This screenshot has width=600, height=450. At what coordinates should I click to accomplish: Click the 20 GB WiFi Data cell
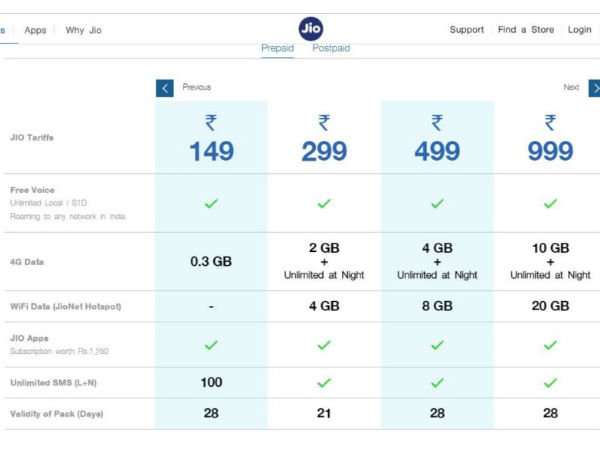(x=550, y=307)
